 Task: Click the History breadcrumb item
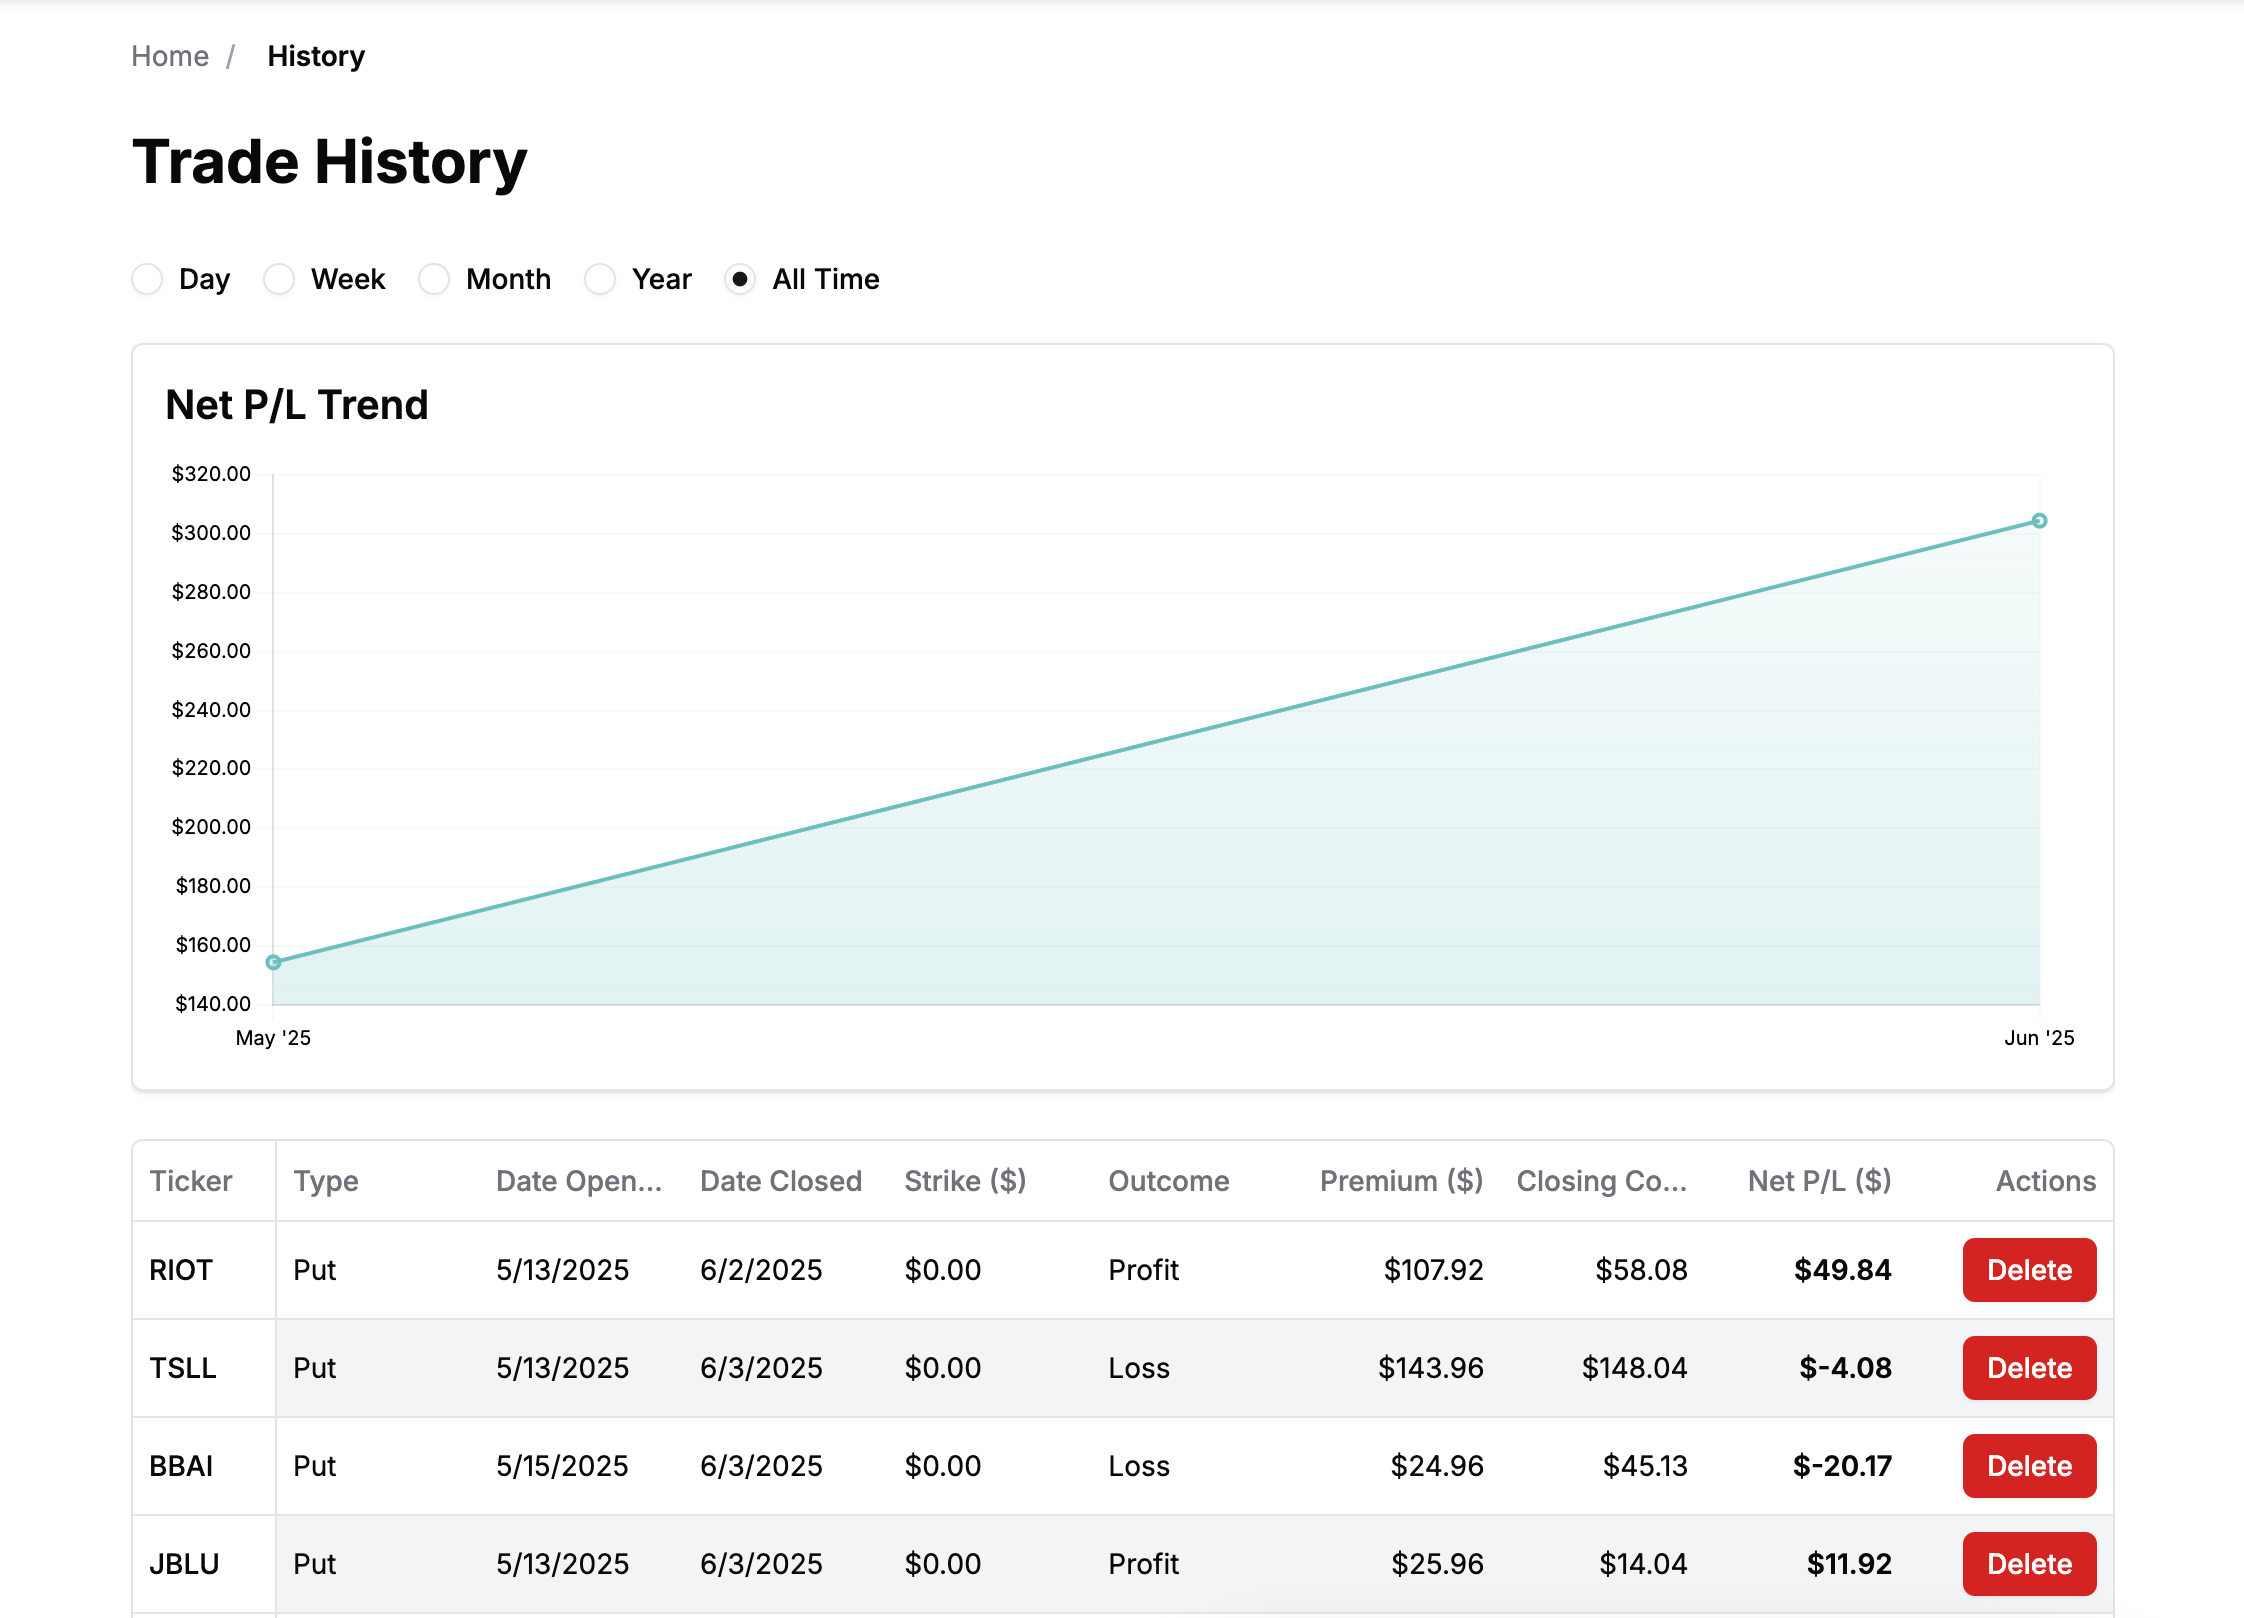[x=315, y=56]
